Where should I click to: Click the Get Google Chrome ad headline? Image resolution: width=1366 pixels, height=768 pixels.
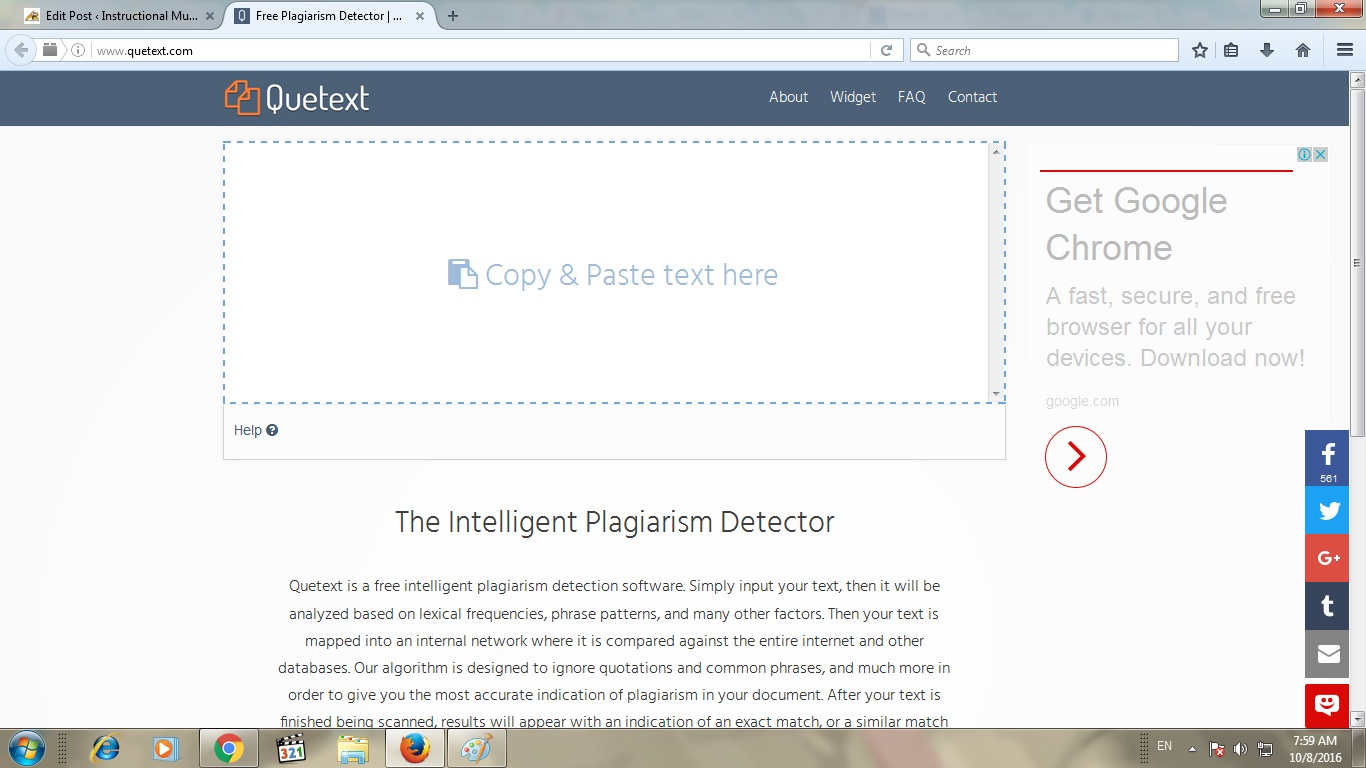point(1136,224)
